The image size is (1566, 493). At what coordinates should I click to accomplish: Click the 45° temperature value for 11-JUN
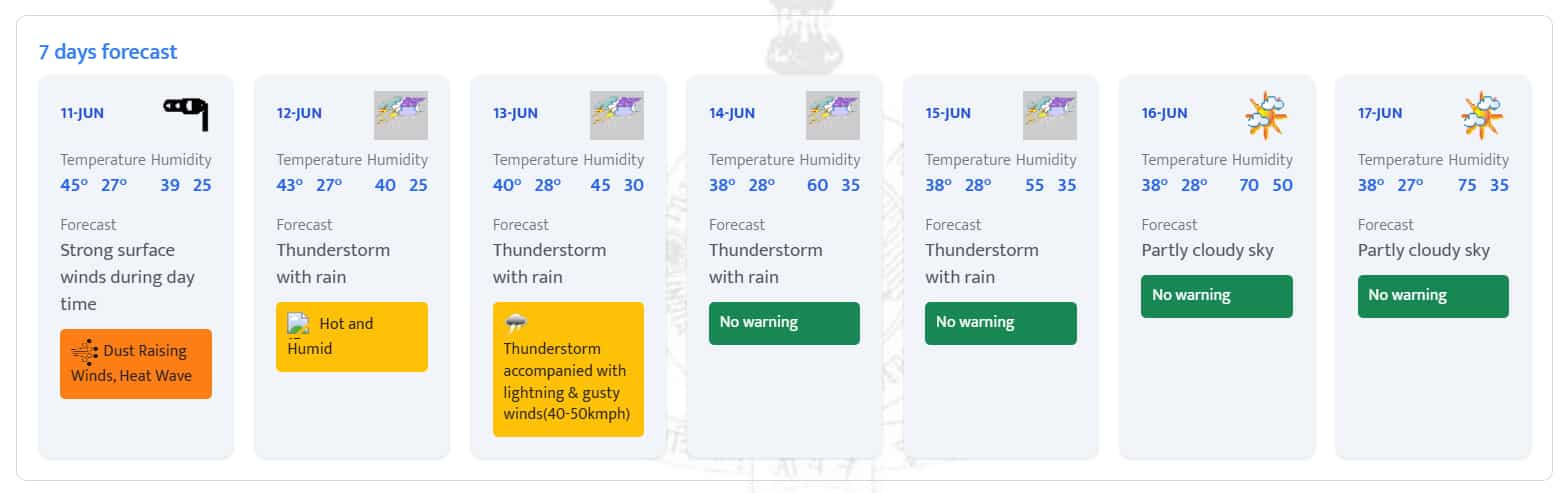tap(74, 185)
